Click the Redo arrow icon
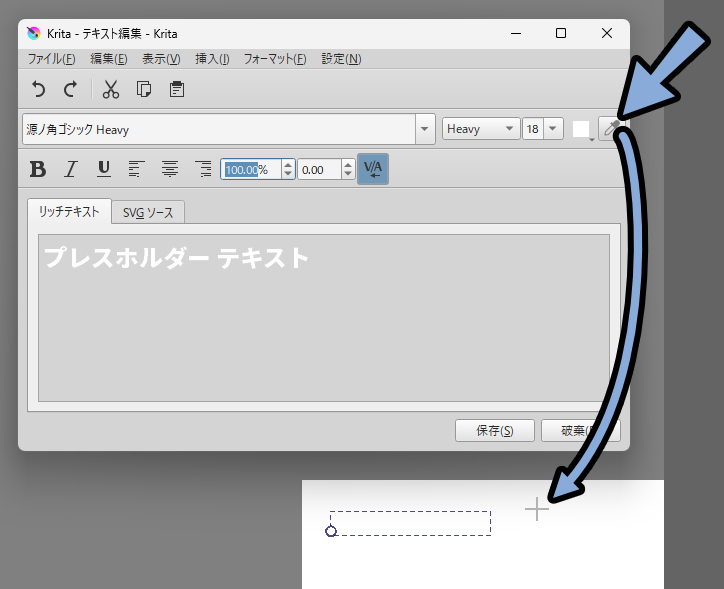 tap(70, 90)
